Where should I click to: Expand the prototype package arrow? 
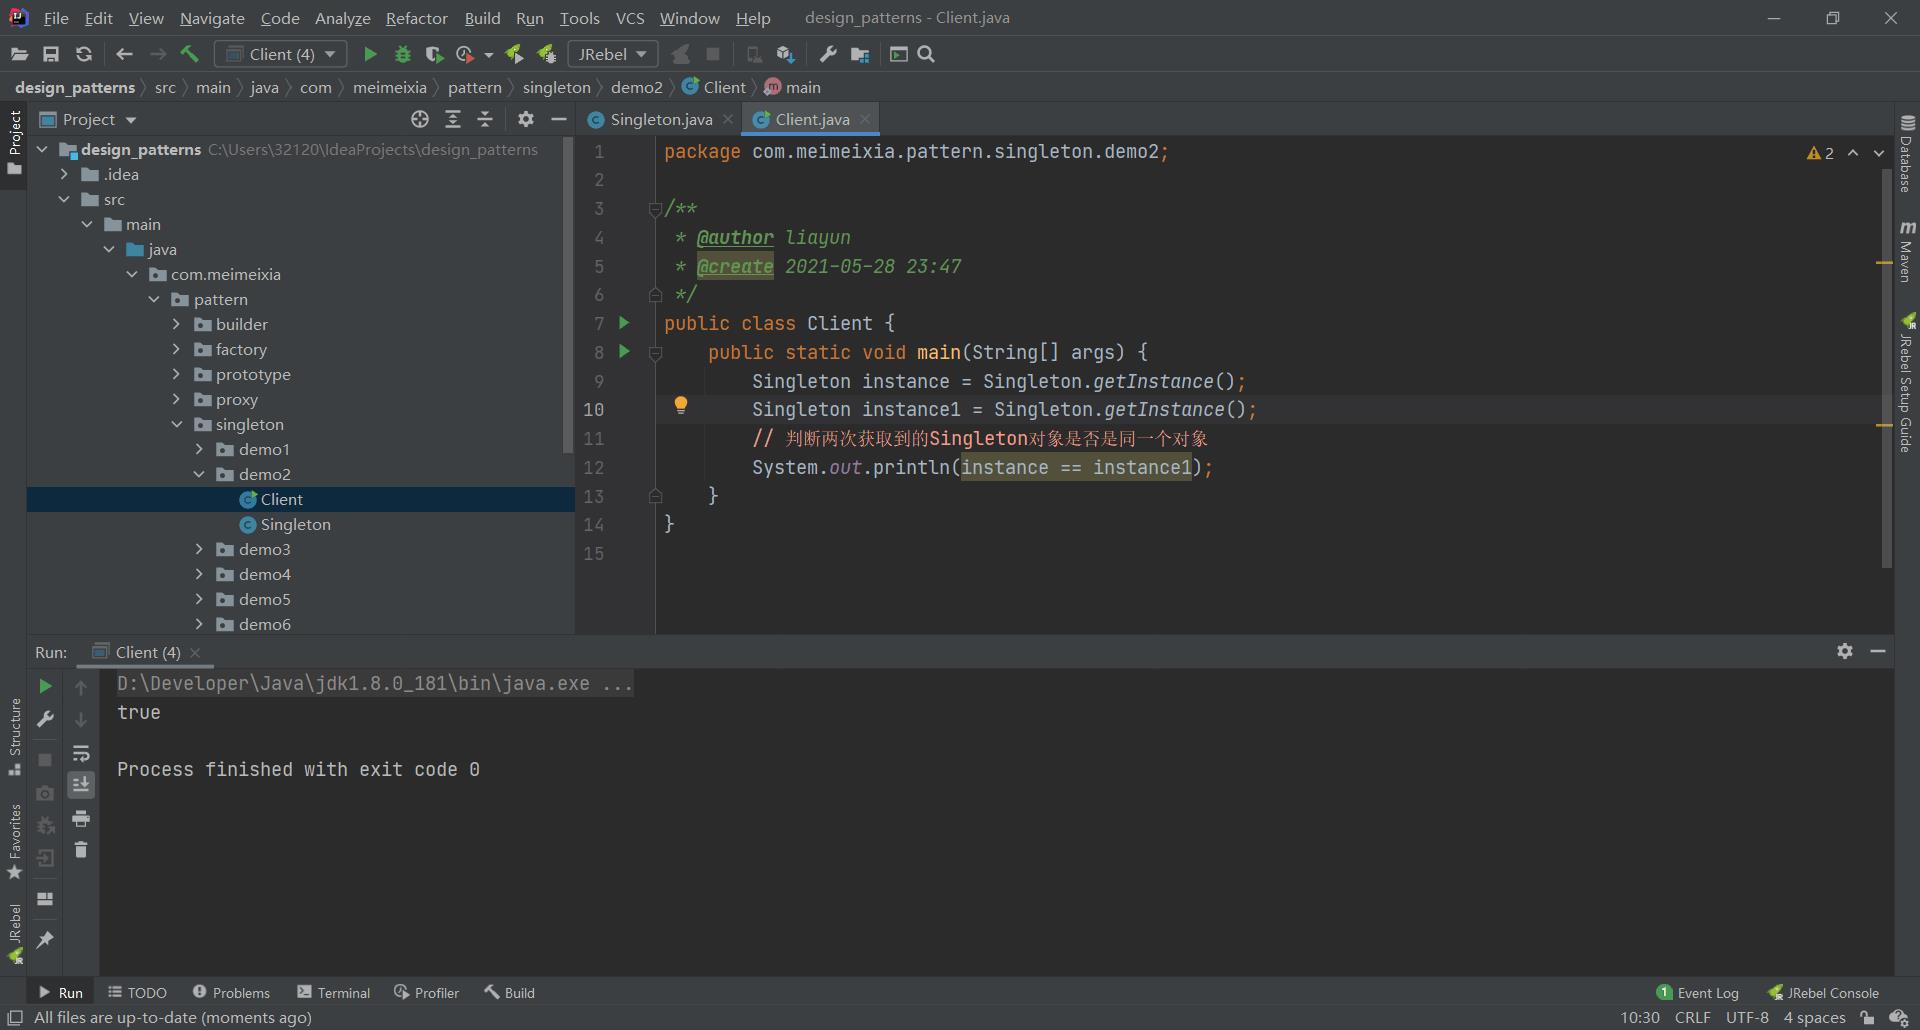click(177, 374)
